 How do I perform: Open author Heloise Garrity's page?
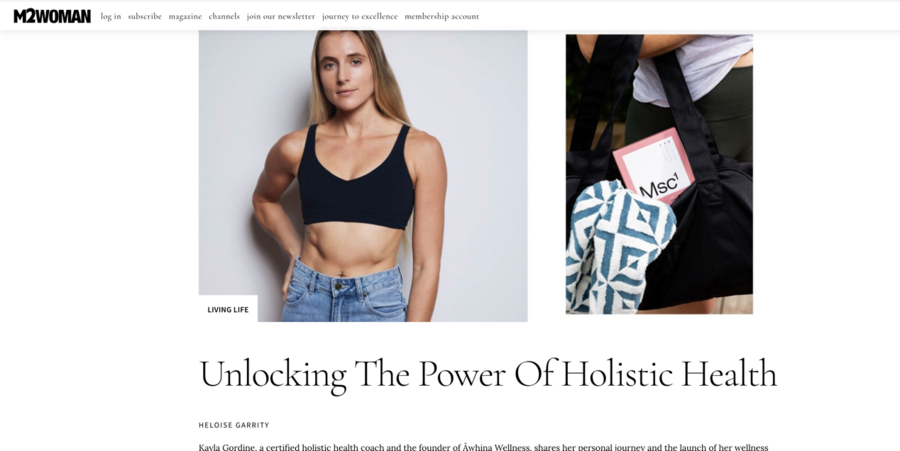click(x=234, y=425)
